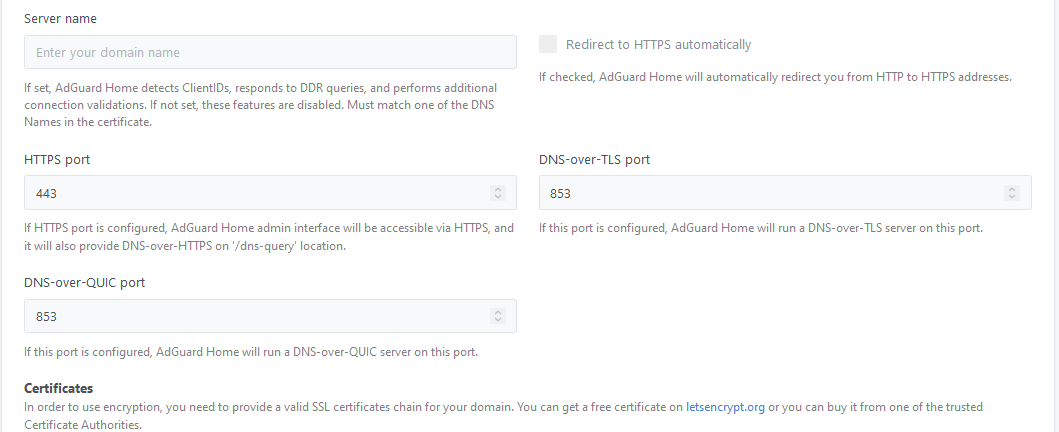Click the 'DNS-over-QUIC port' field label
The height and width of the screenshot is (432, 1059).
[x=84, y=283]
